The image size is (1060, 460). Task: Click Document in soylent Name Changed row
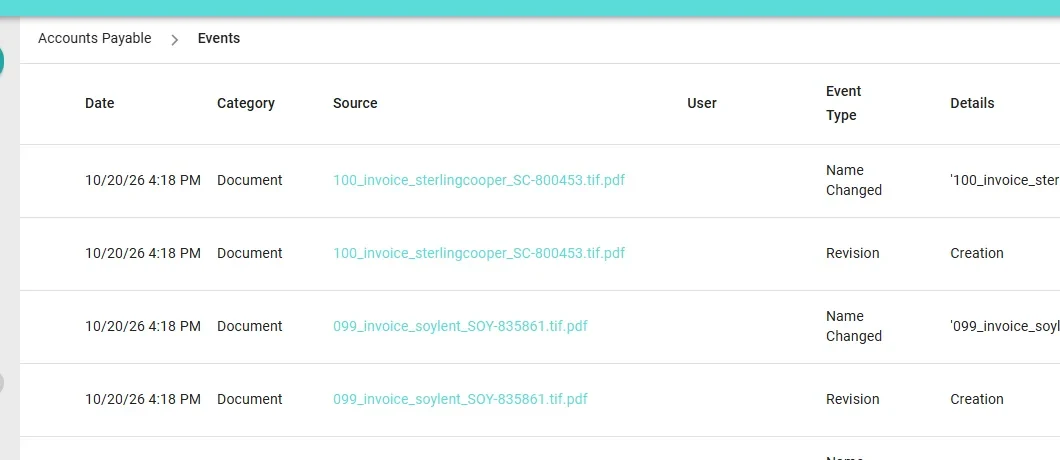249,326
